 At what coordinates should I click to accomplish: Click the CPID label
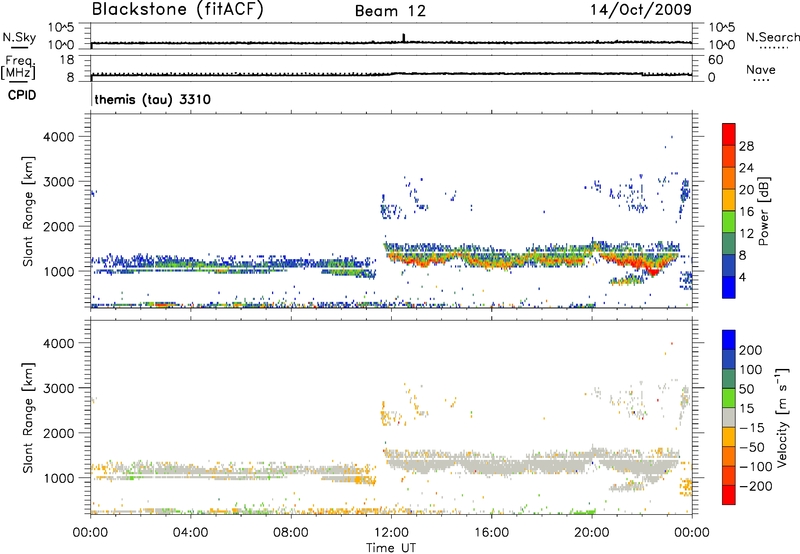(x=22, y=95)
